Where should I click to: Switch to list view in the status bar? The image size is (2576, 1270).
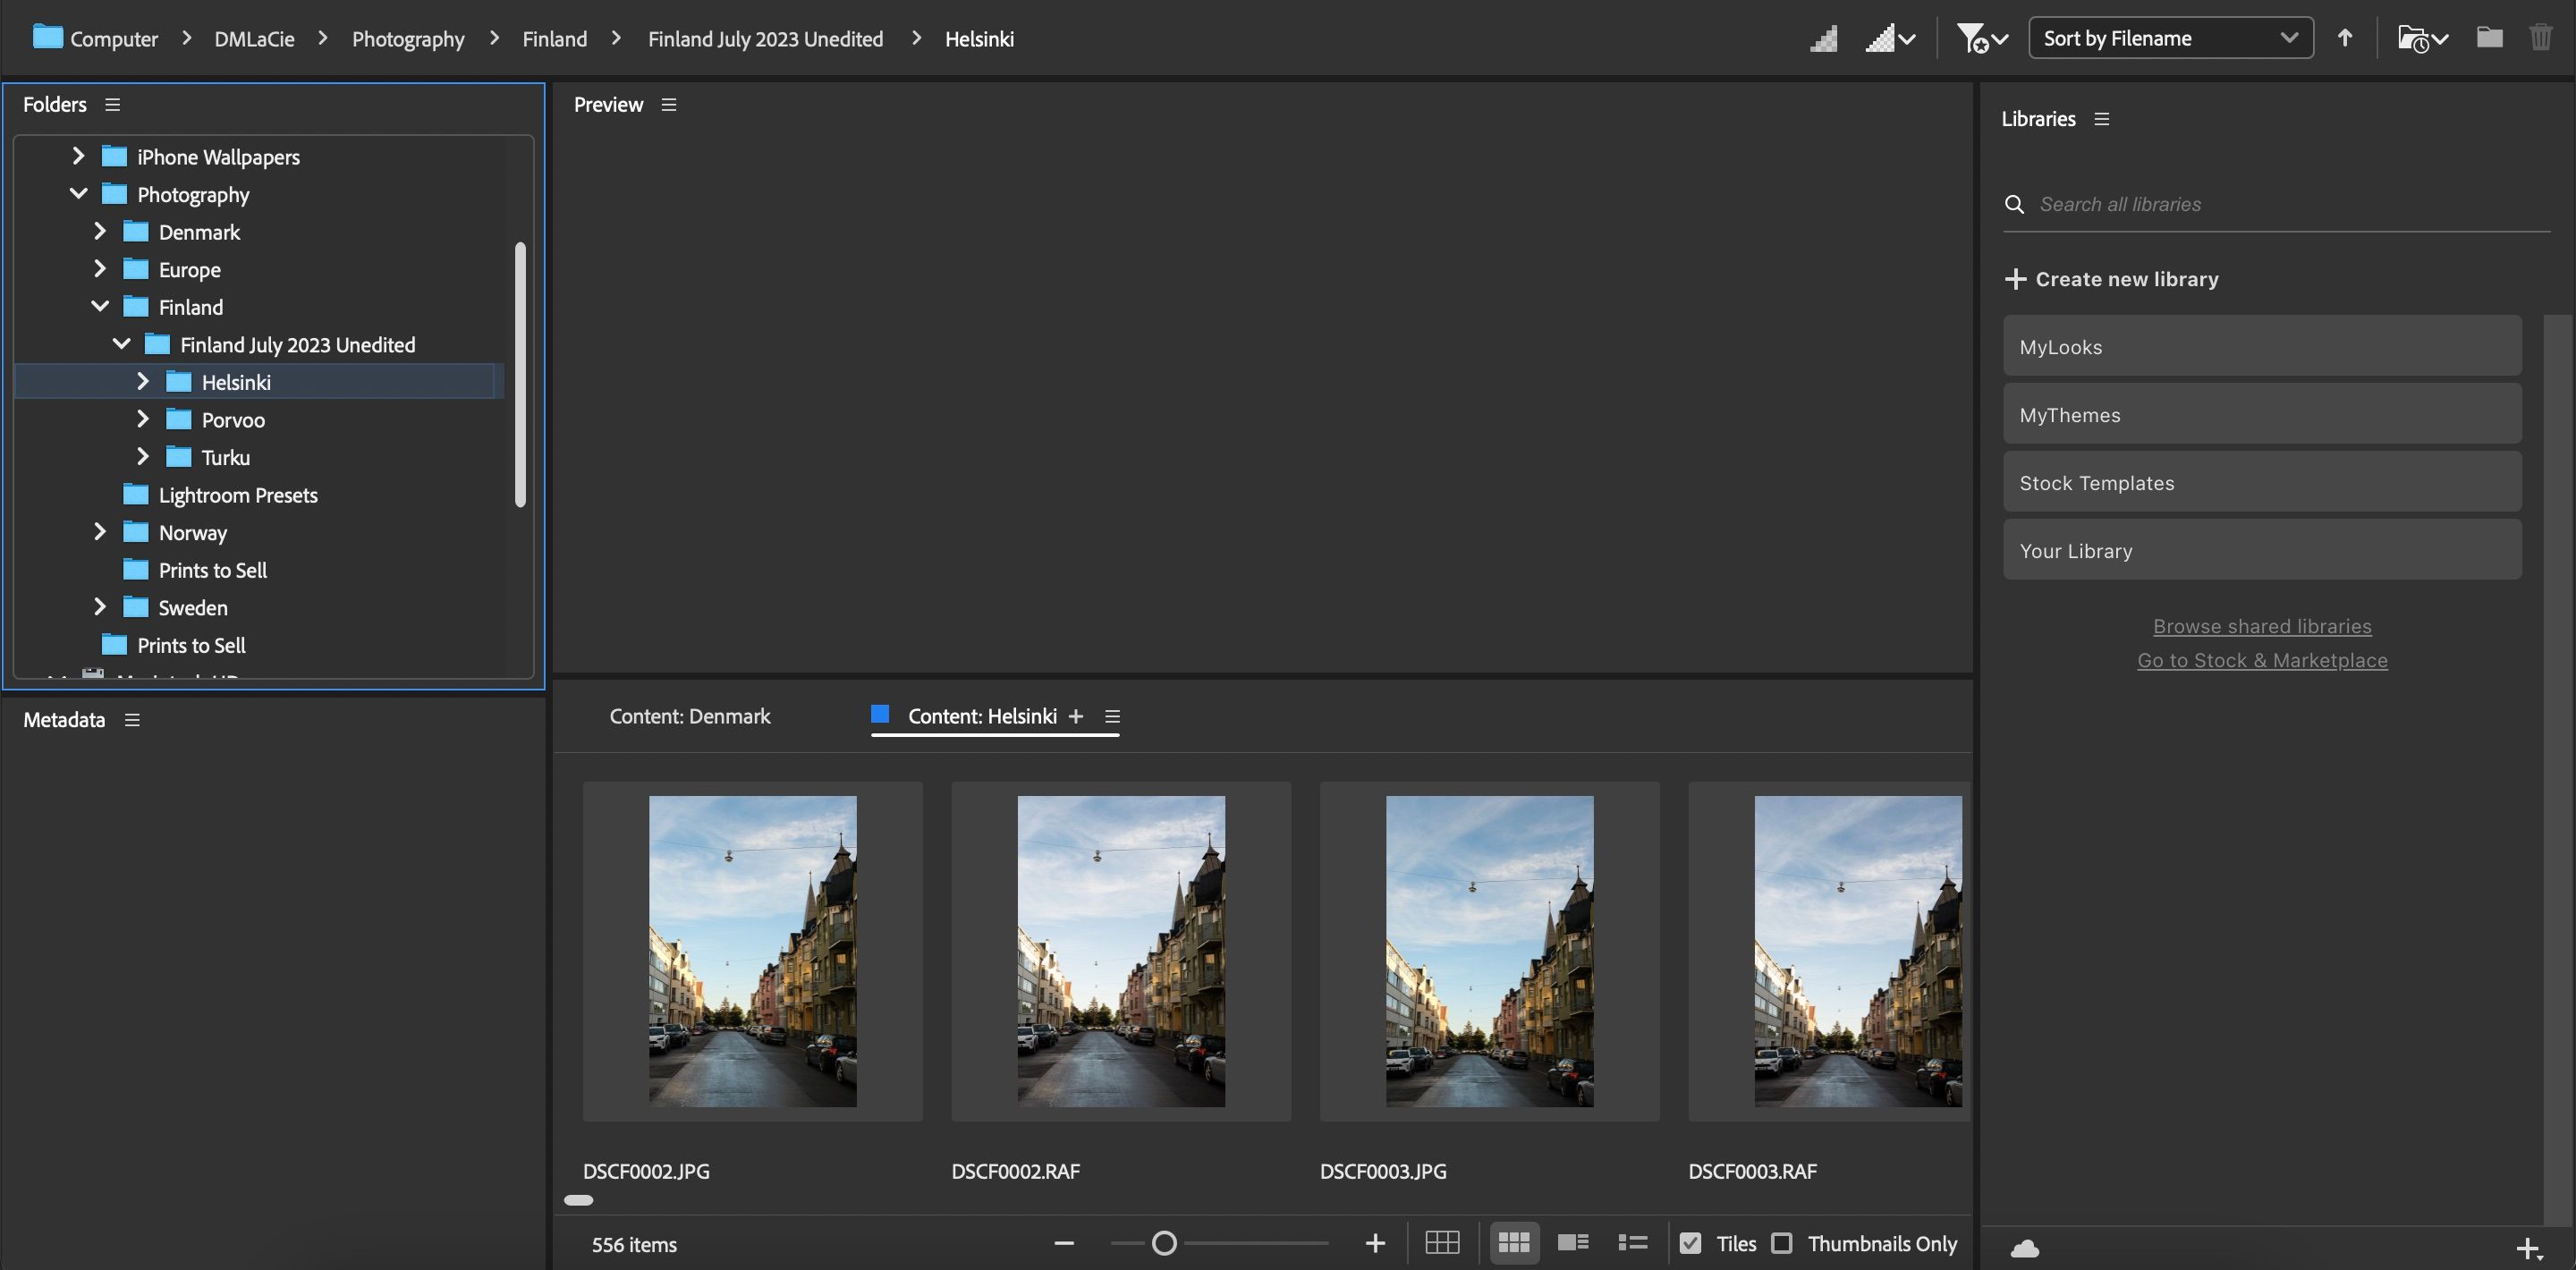coord(1631,1243)
